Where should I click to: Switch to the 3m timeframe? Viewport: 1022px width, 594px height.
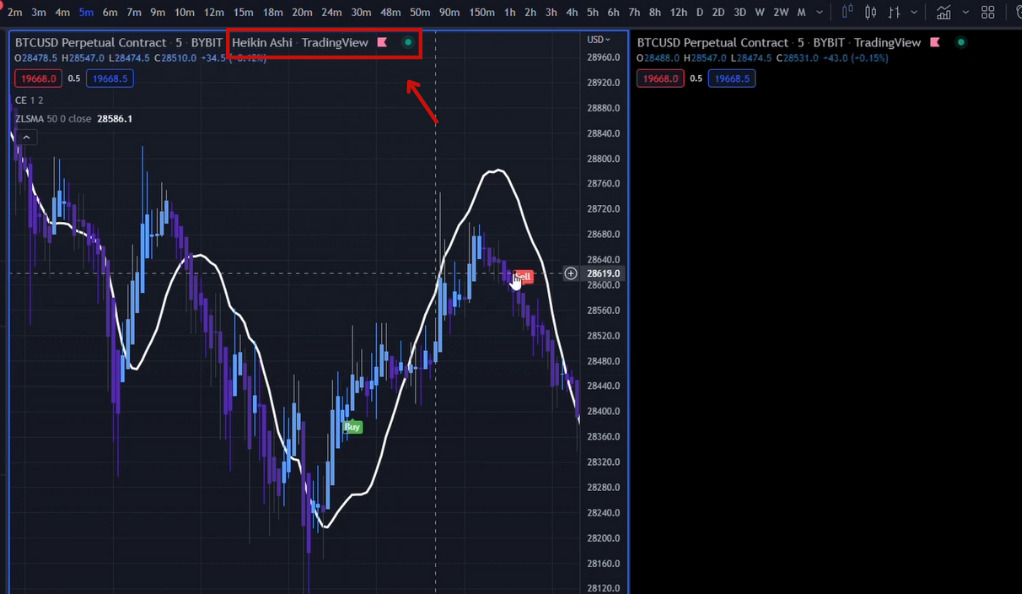pyautogui.click(x=38, y=12)
